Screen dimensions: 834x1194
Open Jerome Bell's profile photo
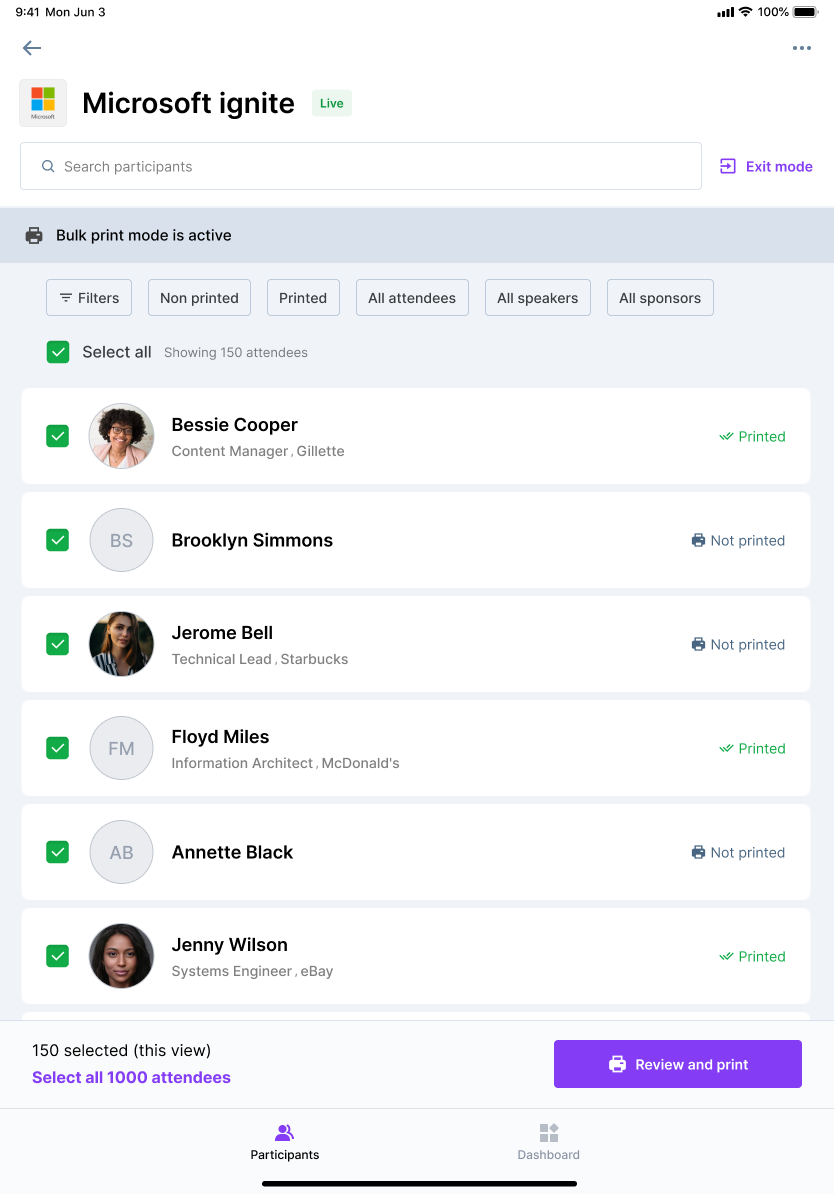pyautogui.click(x=122, y=644)
